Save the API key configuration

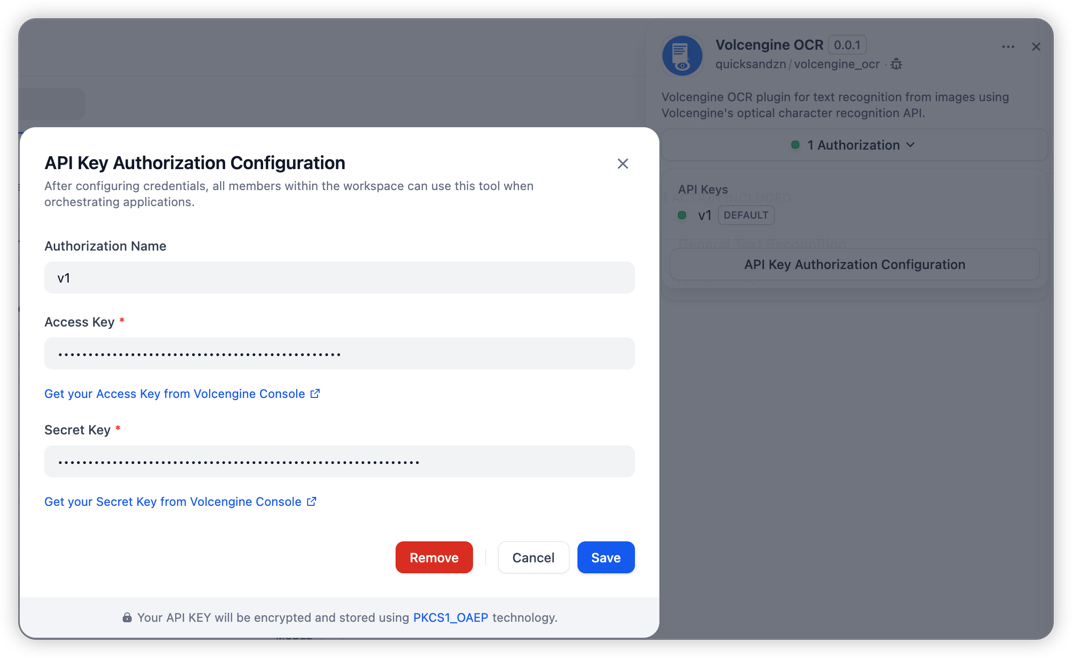pos(605,558)
